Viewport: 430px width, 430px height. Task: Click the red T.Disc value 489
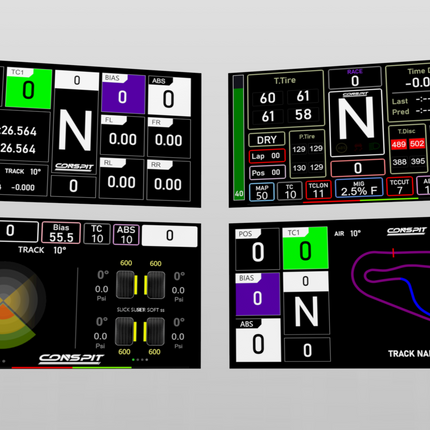pyautogui.click(x=399, y=144)
